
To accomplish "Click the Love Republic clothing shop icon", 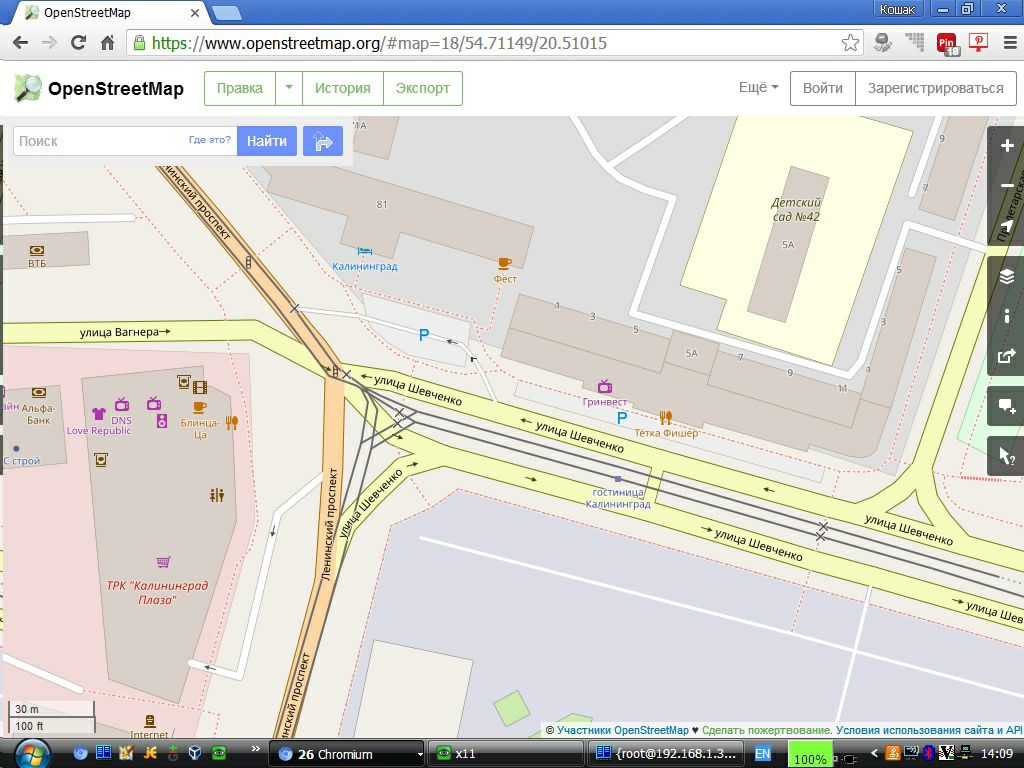I will coord(99,413).
